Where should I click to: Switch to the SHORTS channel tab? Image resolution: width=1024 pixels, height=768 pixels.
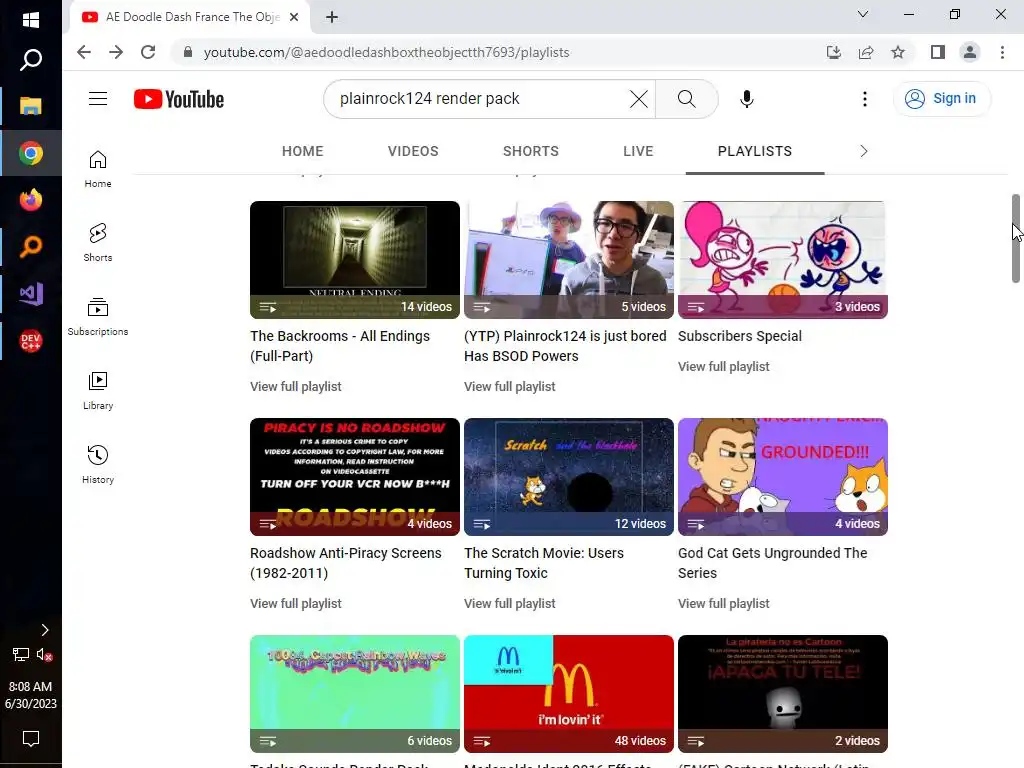pyautogui.click(x=531, y=152)
